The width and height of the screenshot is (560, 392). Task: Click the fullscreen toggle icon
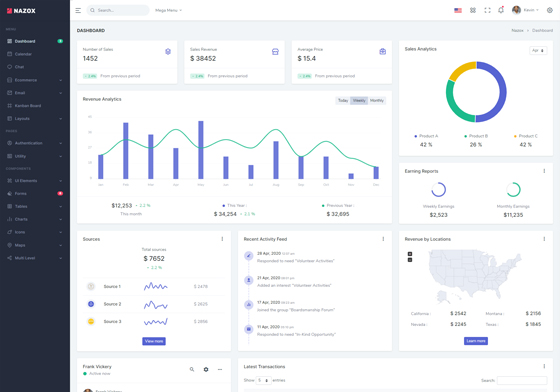point(487,10)
